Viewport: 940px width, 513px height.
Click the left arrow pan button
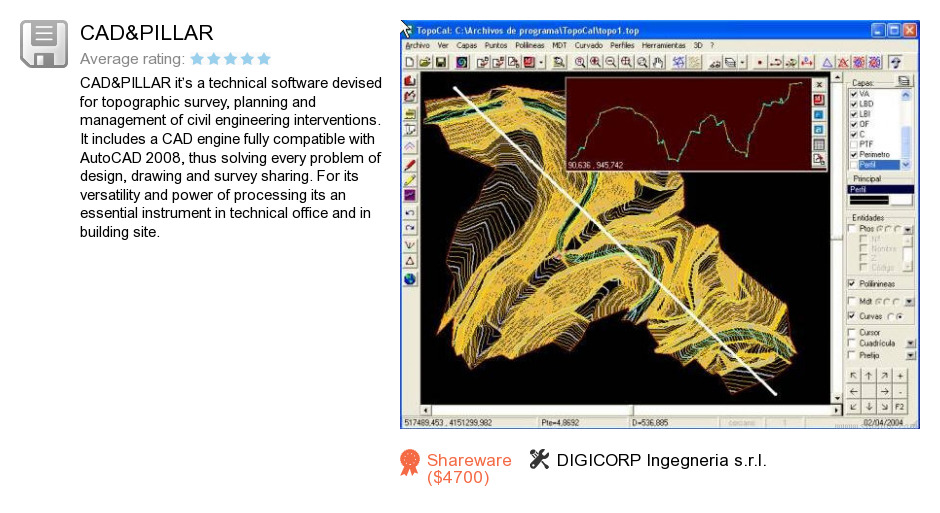854,391
